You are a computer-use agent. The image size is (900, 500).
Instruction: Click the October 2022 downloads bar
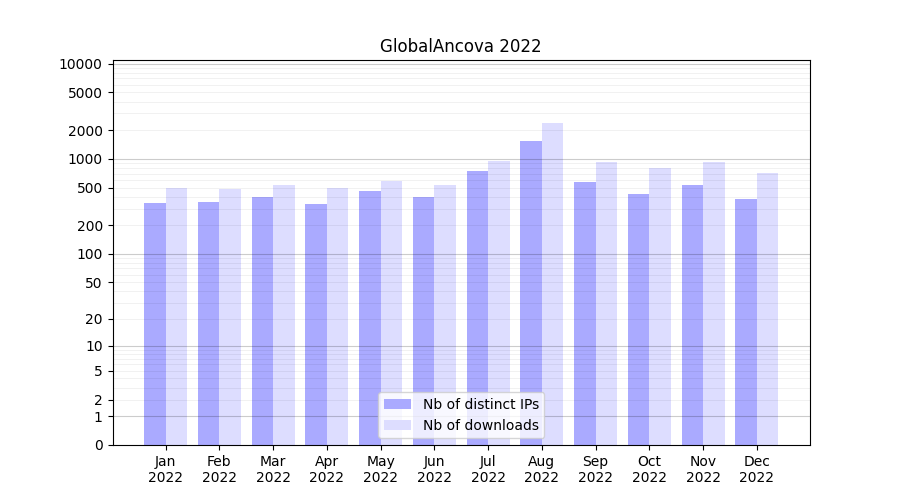pos(660,306)
